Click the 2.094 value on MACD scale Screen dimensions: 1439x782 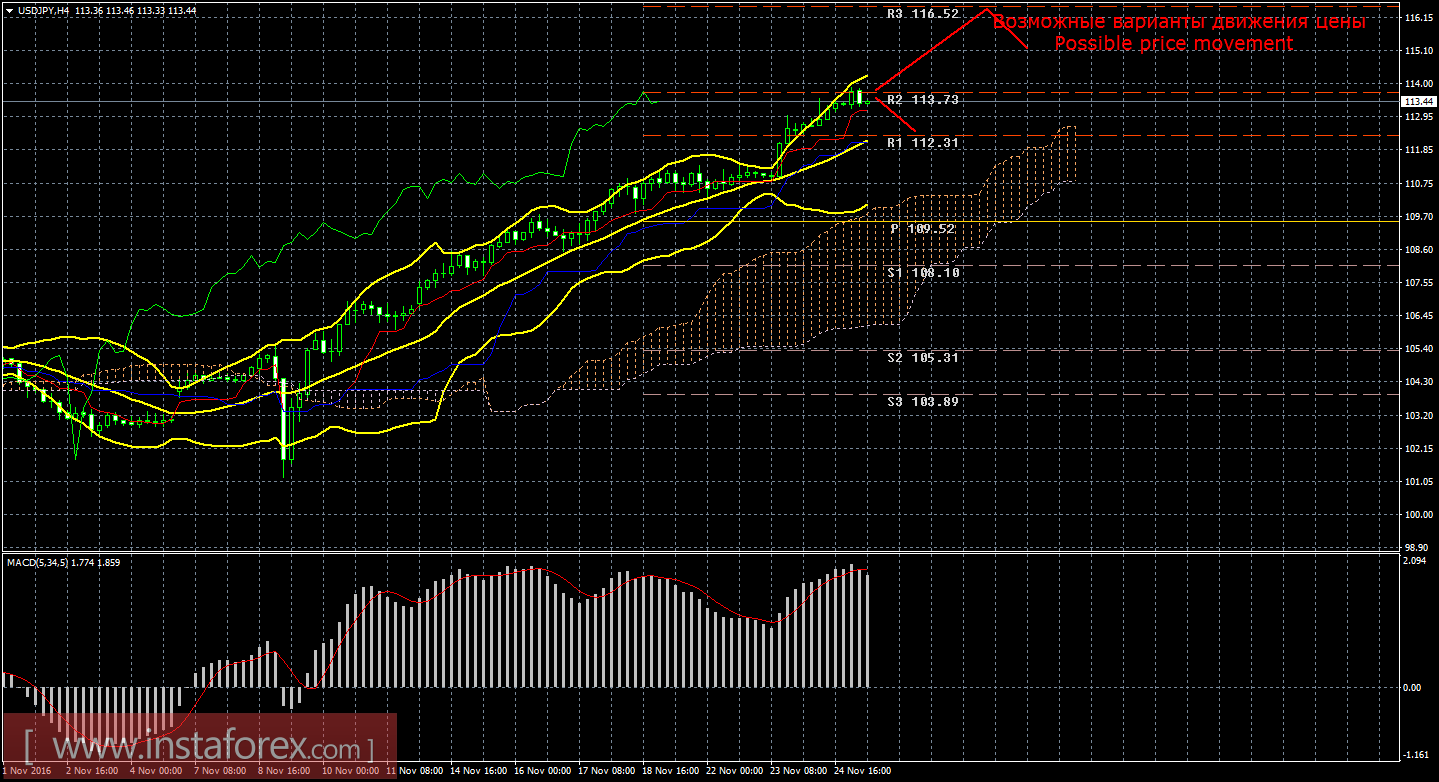click(1414, 561)
